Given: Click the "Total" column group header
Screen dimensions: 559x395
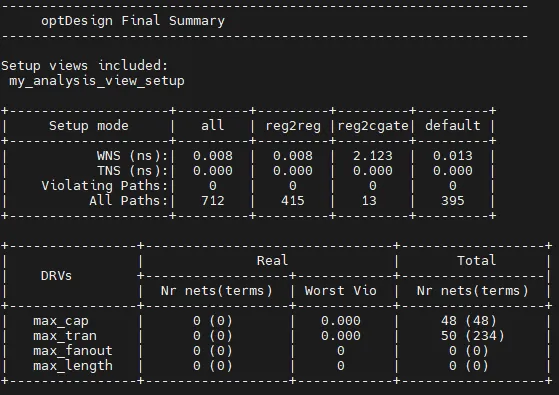Looking at the screenshot, I should pyautogui.click(x=477, y=261).
